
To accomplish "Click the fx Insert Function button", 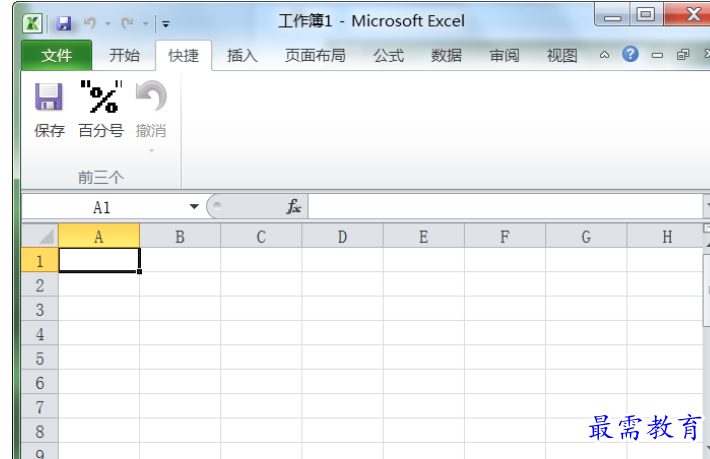I will coord(293,207).
